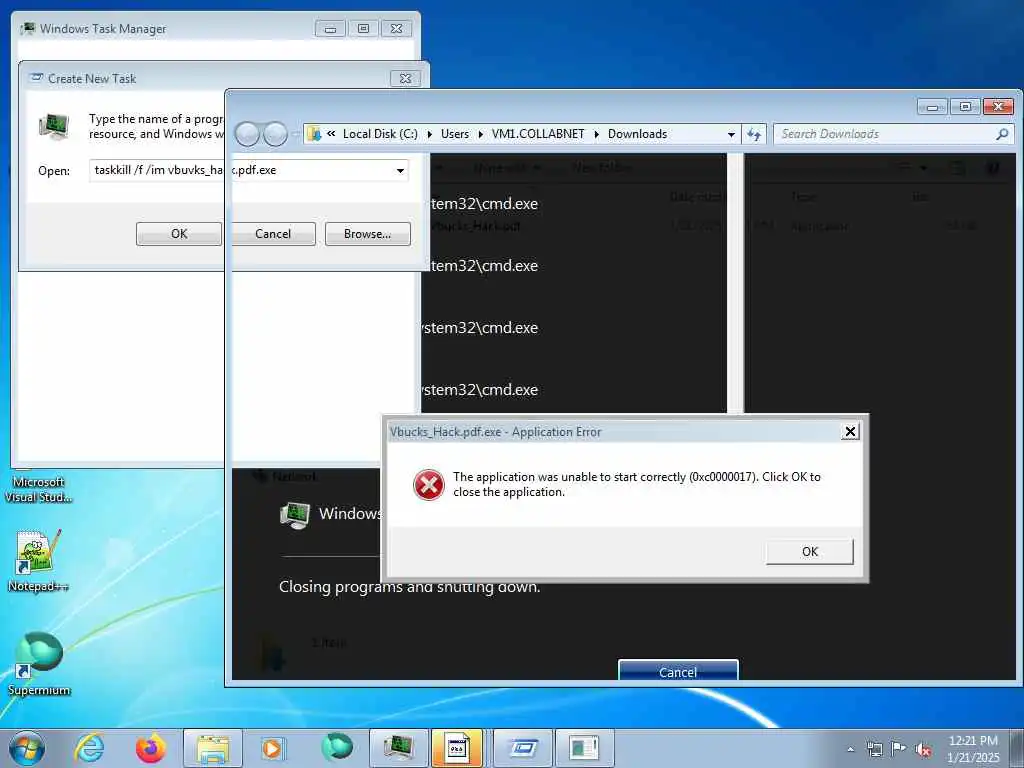The width and height of the screenshot is (1024, 768).
Task: Click the search magnifier icon in Explorer
Action: pyautogui.click(x=1002, y=134)
